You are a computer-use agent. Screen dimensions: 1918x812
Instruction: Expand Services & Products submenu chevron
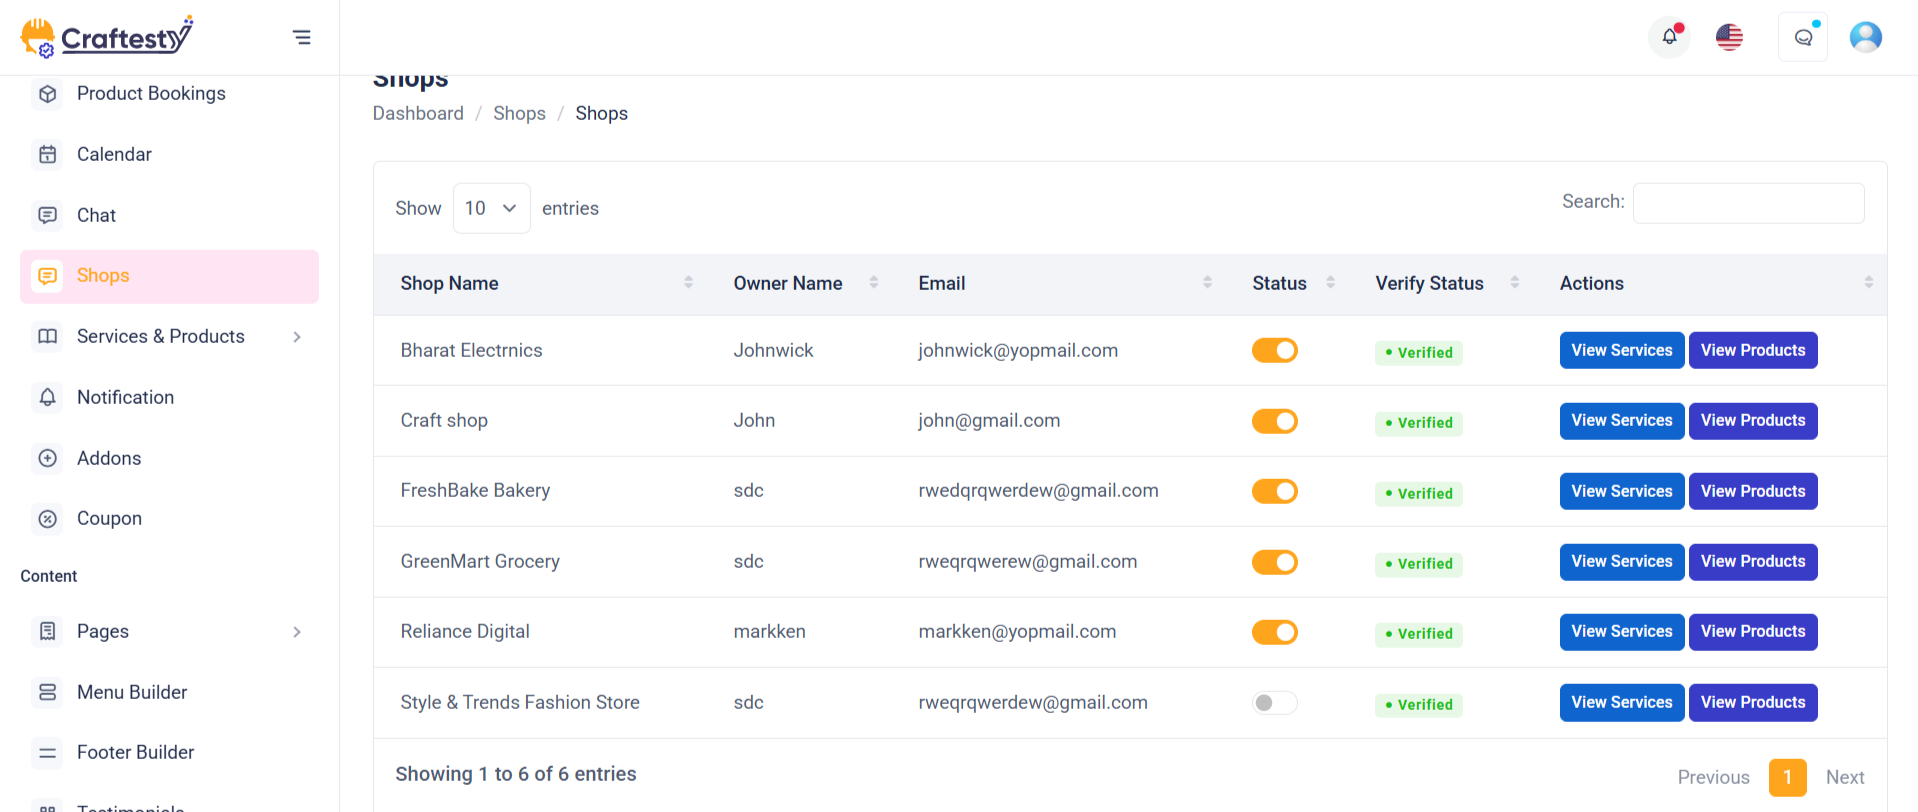(297, 337)
